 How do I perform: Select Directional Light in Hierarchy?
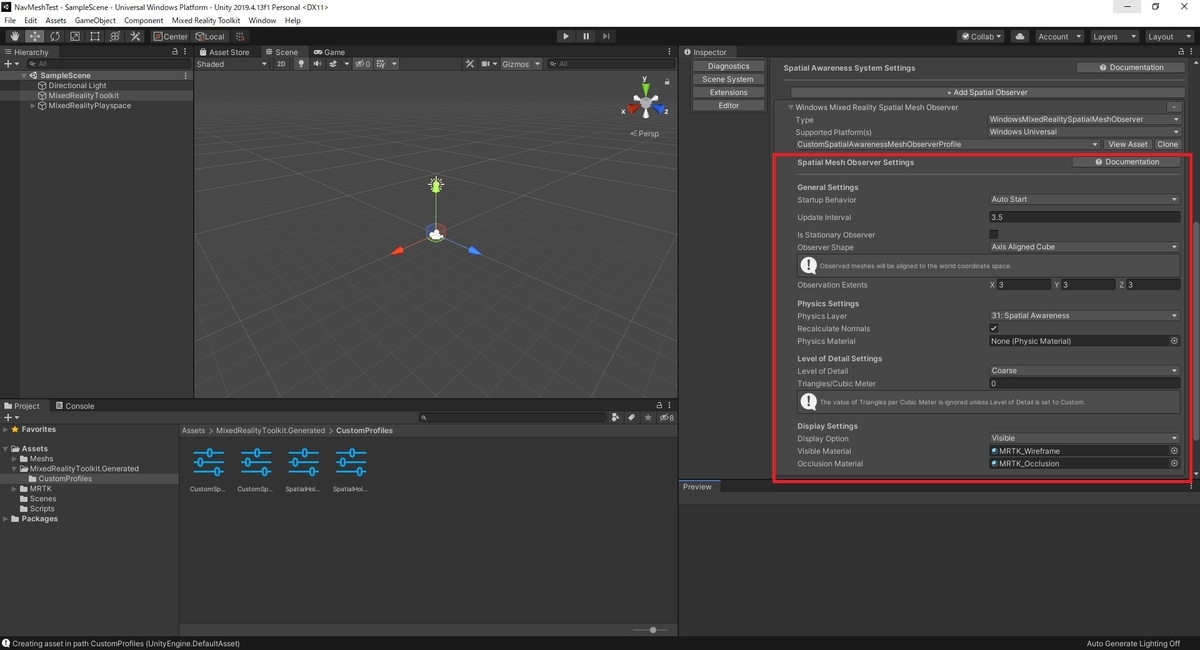coord(77,86)
